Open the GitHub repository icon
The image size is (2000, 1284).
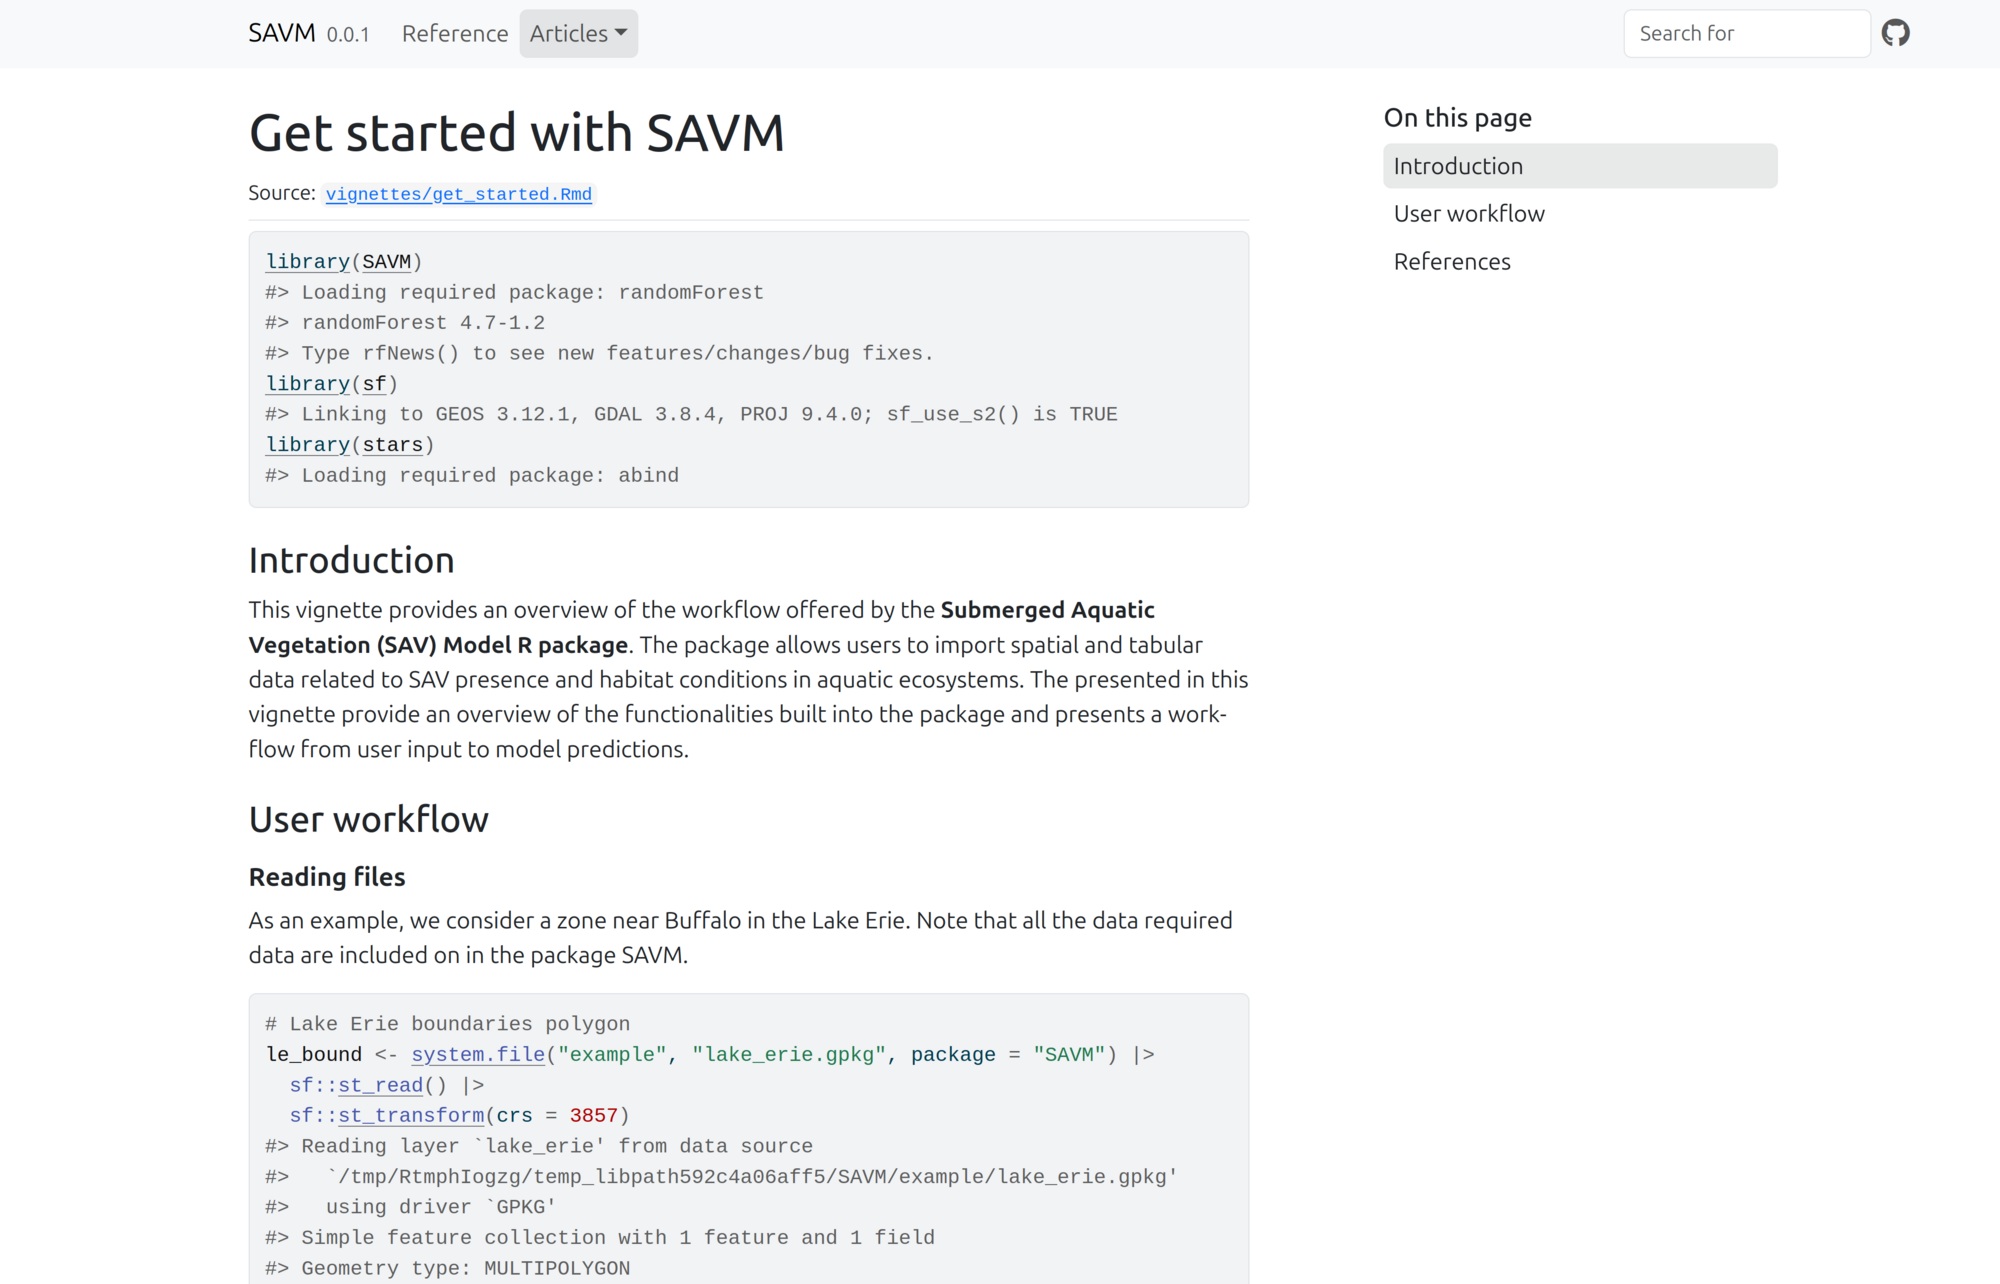click(1895, 33)
